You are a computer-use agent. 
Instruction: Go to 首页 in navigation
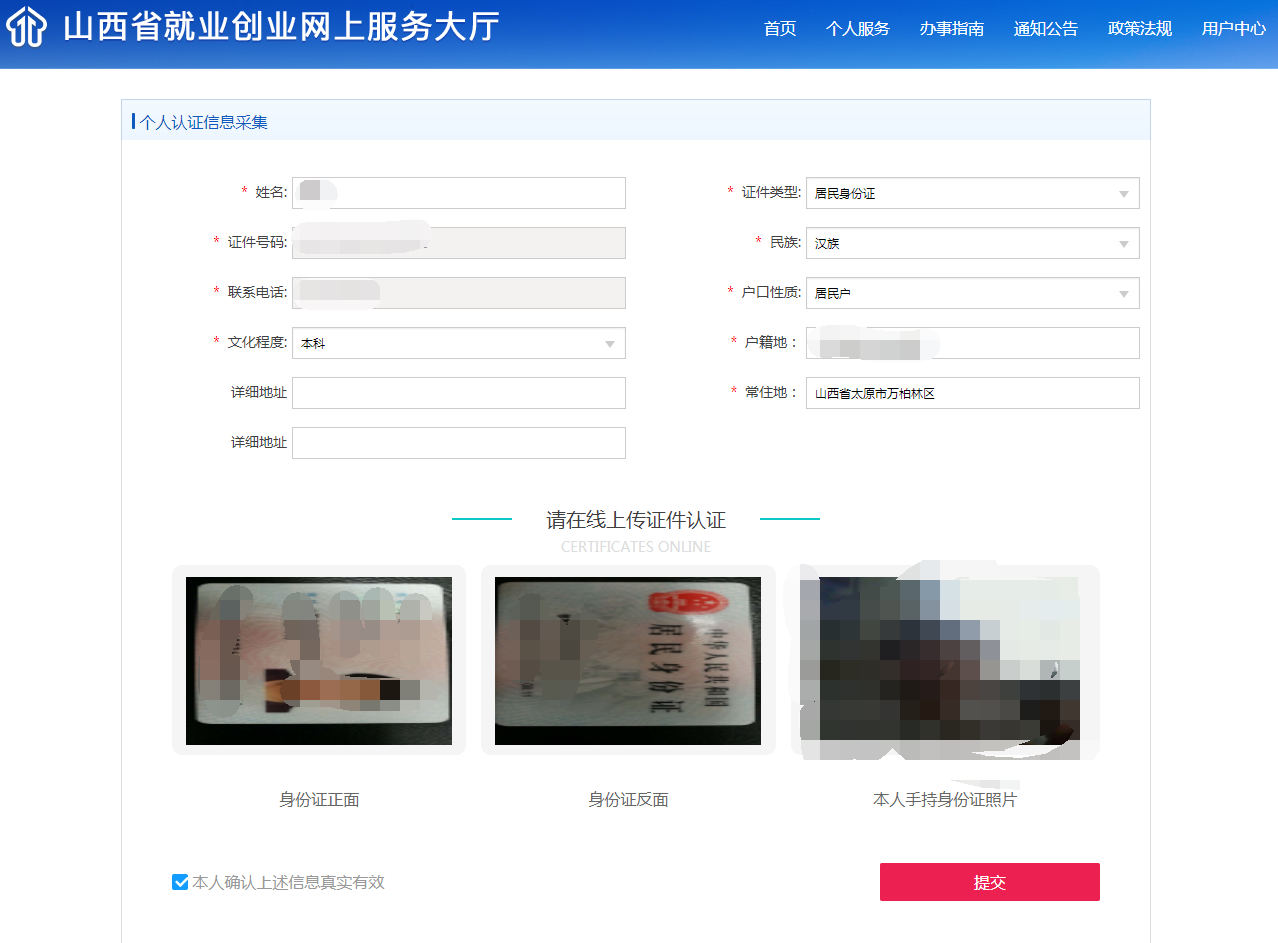(x=780, y=29)
